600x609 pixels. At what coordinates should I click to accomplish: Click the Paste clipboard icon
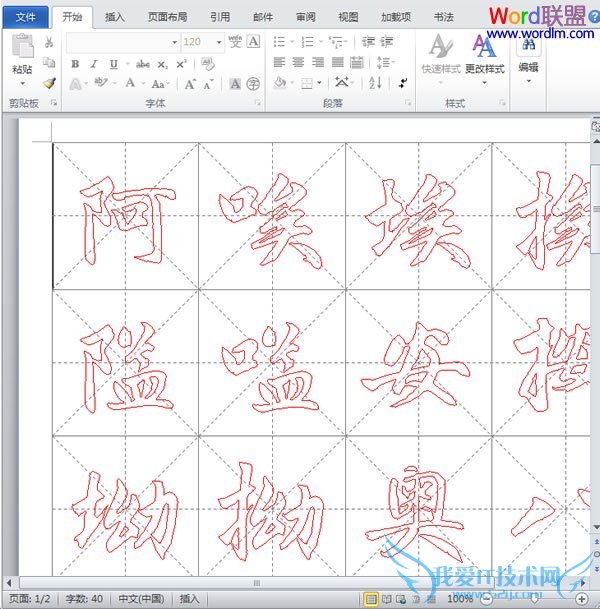pos(22,46)
